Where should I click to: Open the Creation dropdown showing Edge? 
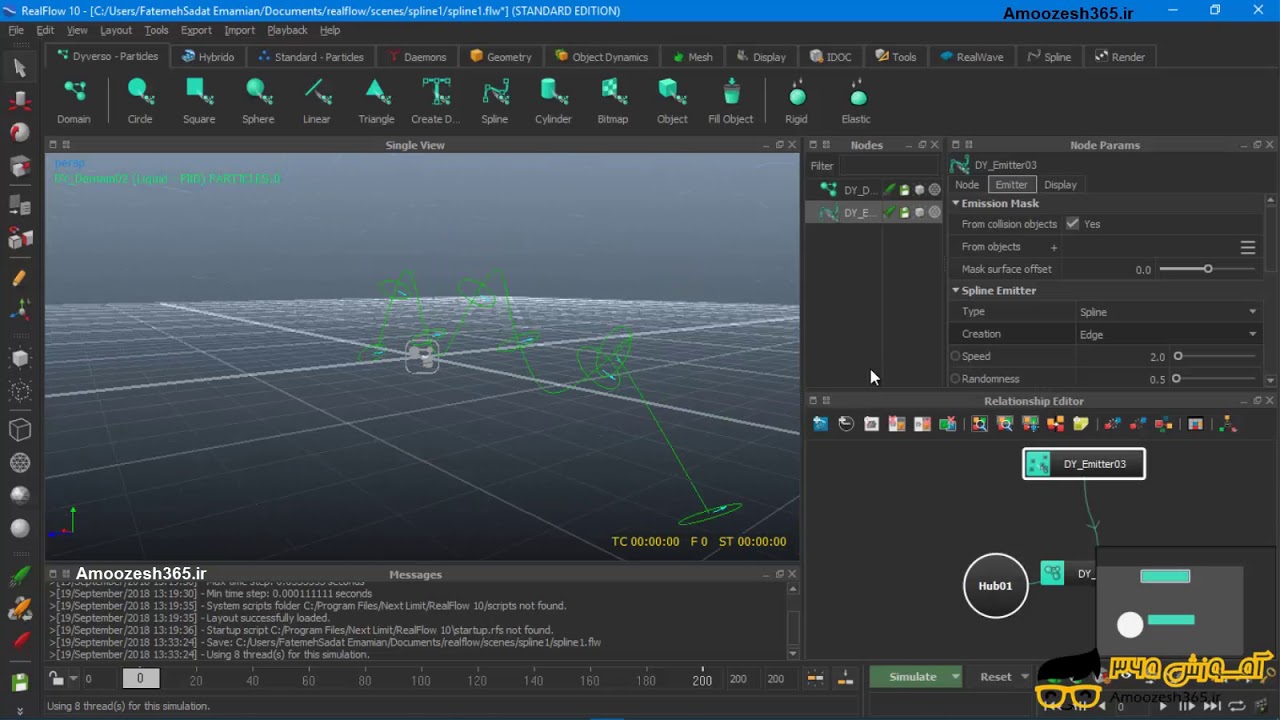click(x=1167, y=334)
